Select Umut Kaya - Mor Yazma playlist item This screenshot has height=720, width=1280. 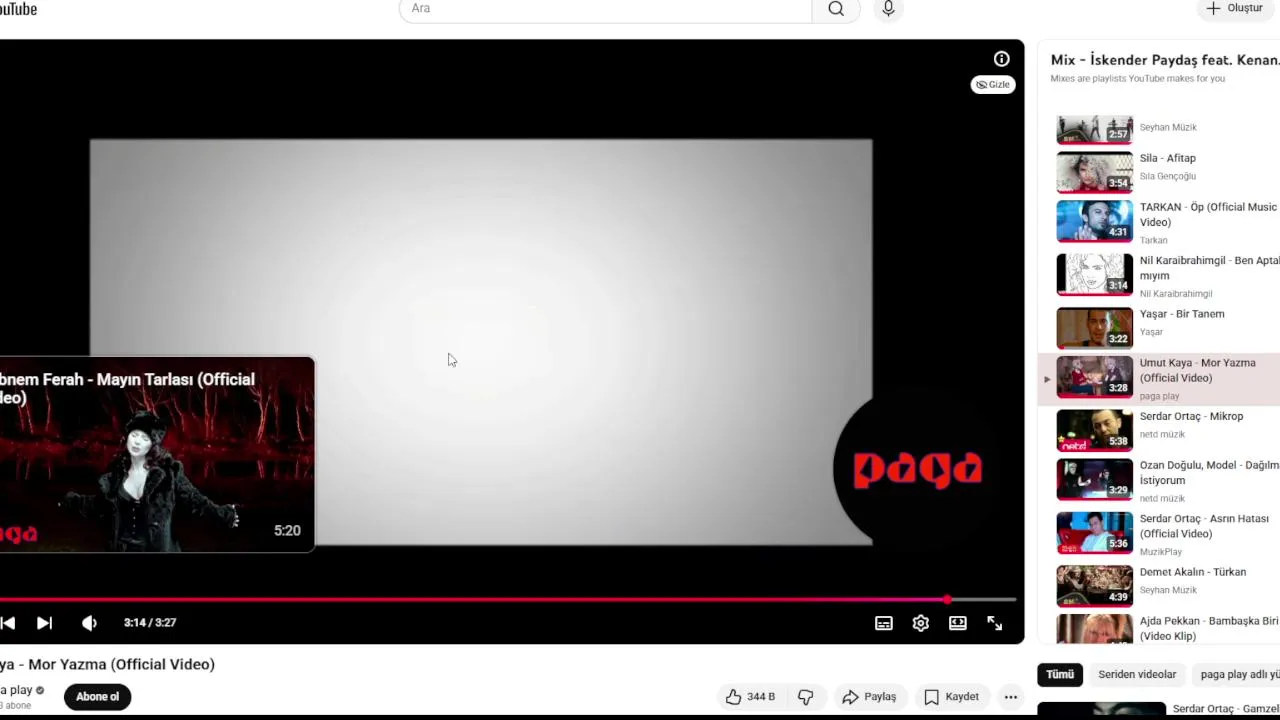click(1159, 379)
